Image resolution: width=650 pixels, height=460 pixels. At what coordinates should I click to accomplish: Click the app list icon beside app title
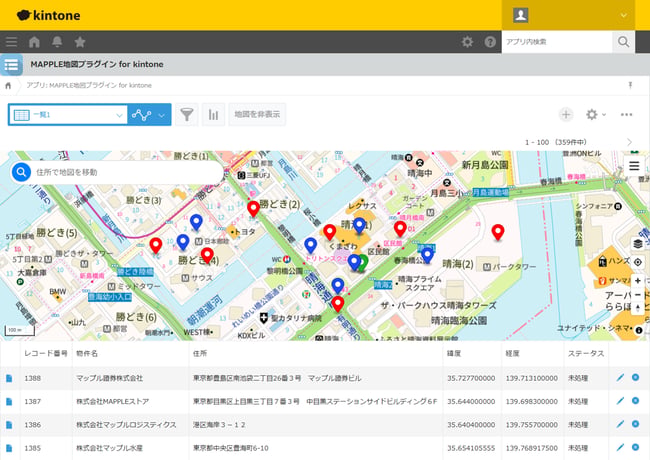coord(11,65)
